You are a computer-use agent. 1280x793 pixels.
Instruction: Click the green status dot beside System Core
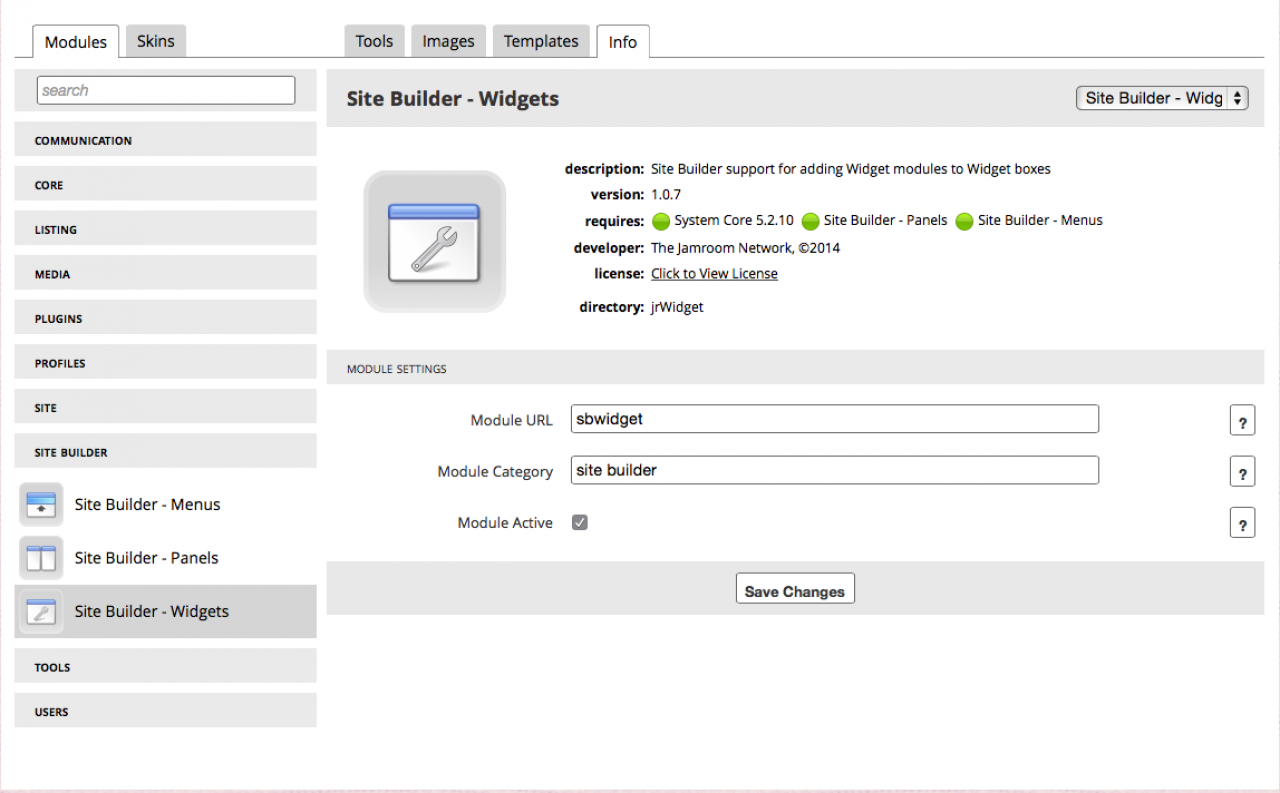pos(660,221)
